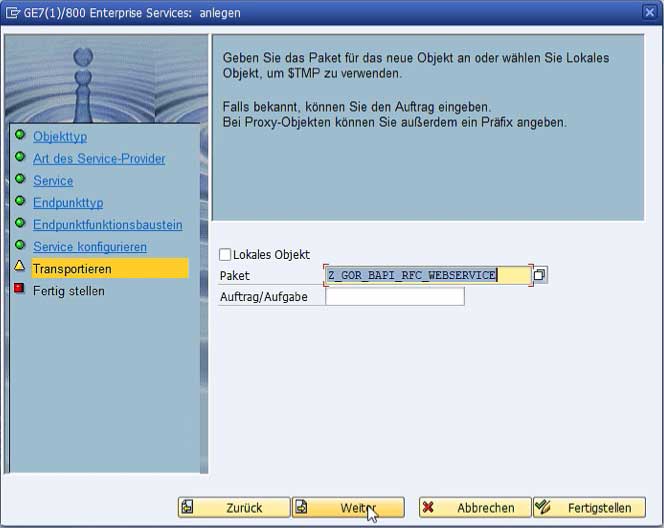Open the Endpunkttyp step link
Screen dimensions: 664x528
67,203
